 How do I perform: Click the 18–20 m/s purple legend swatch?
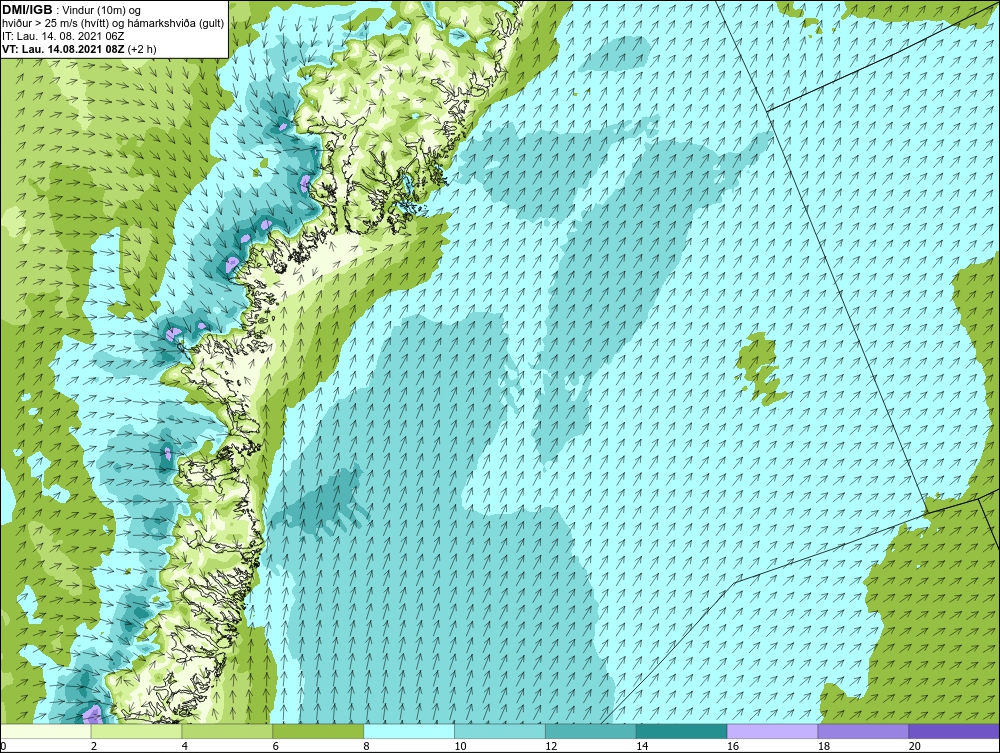pos(863,731)
